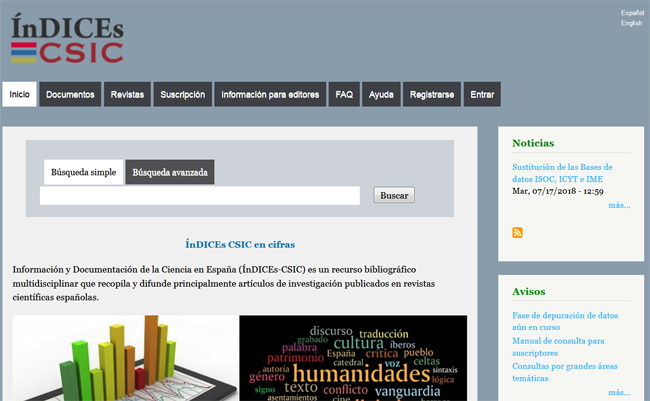Viewport: 650px width, 401px height.
Task: Switch language to Español
Action: (631, 13)
